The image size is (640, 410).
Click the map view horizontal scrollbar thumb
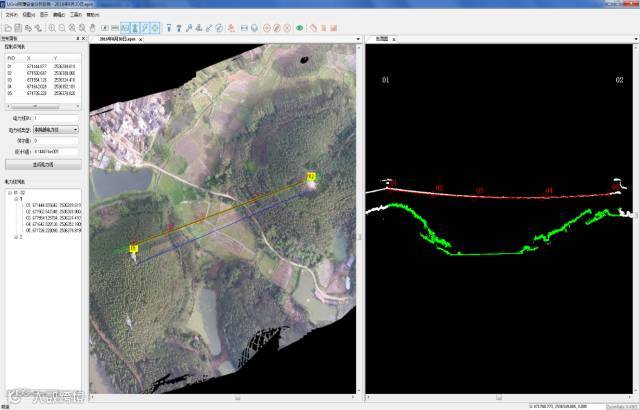(238, 397)
